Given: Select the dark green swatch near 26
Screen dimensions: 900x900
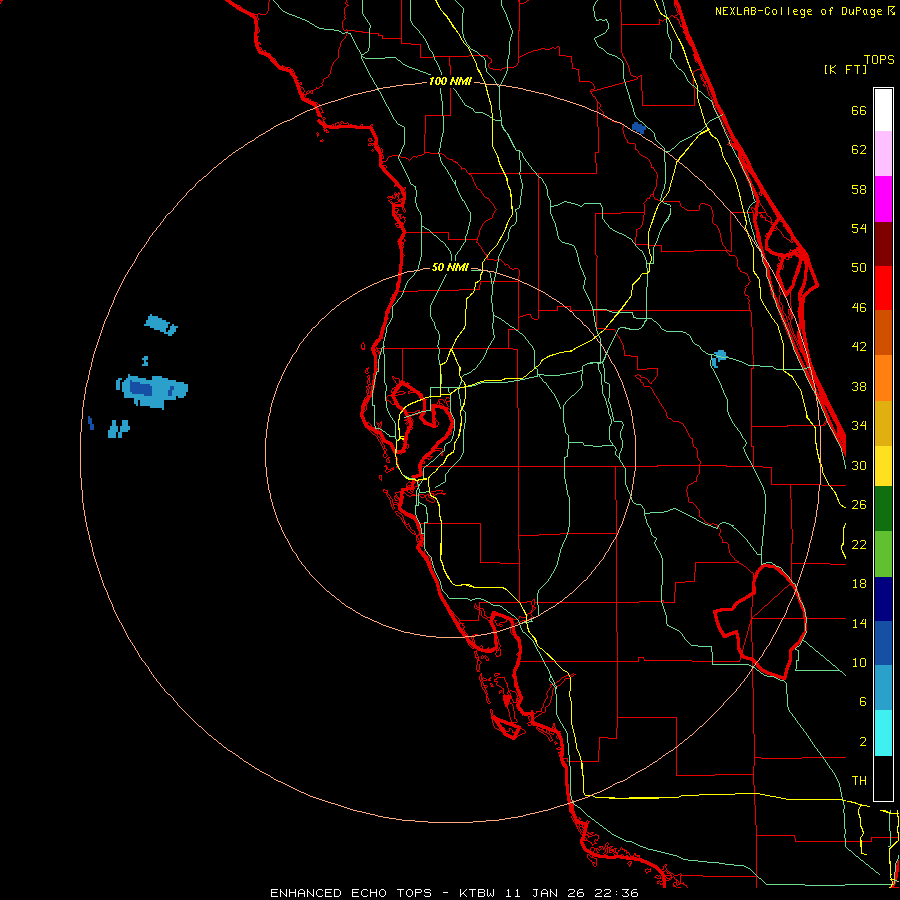Looking at the screenshot, I should click(x=883, y=509).
